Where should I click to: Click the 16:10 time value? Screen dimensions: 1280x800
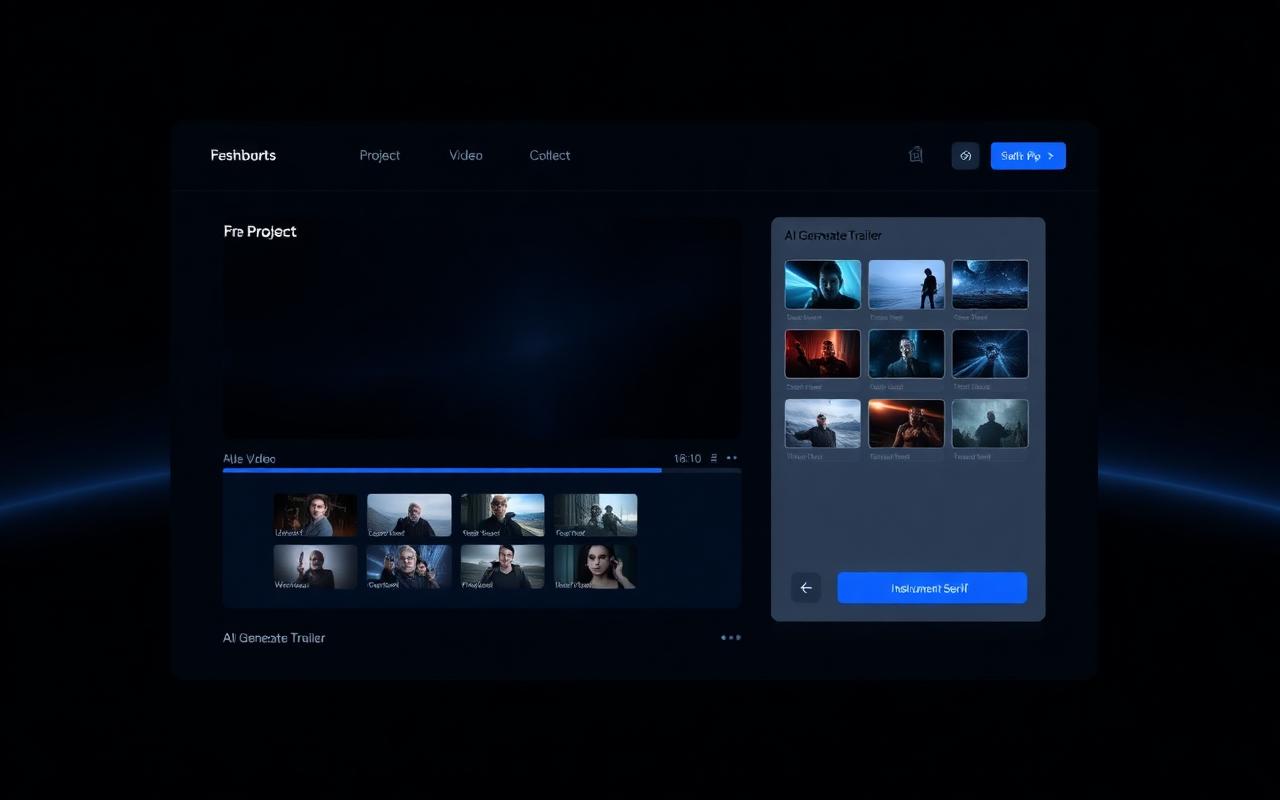pos(687,458)
